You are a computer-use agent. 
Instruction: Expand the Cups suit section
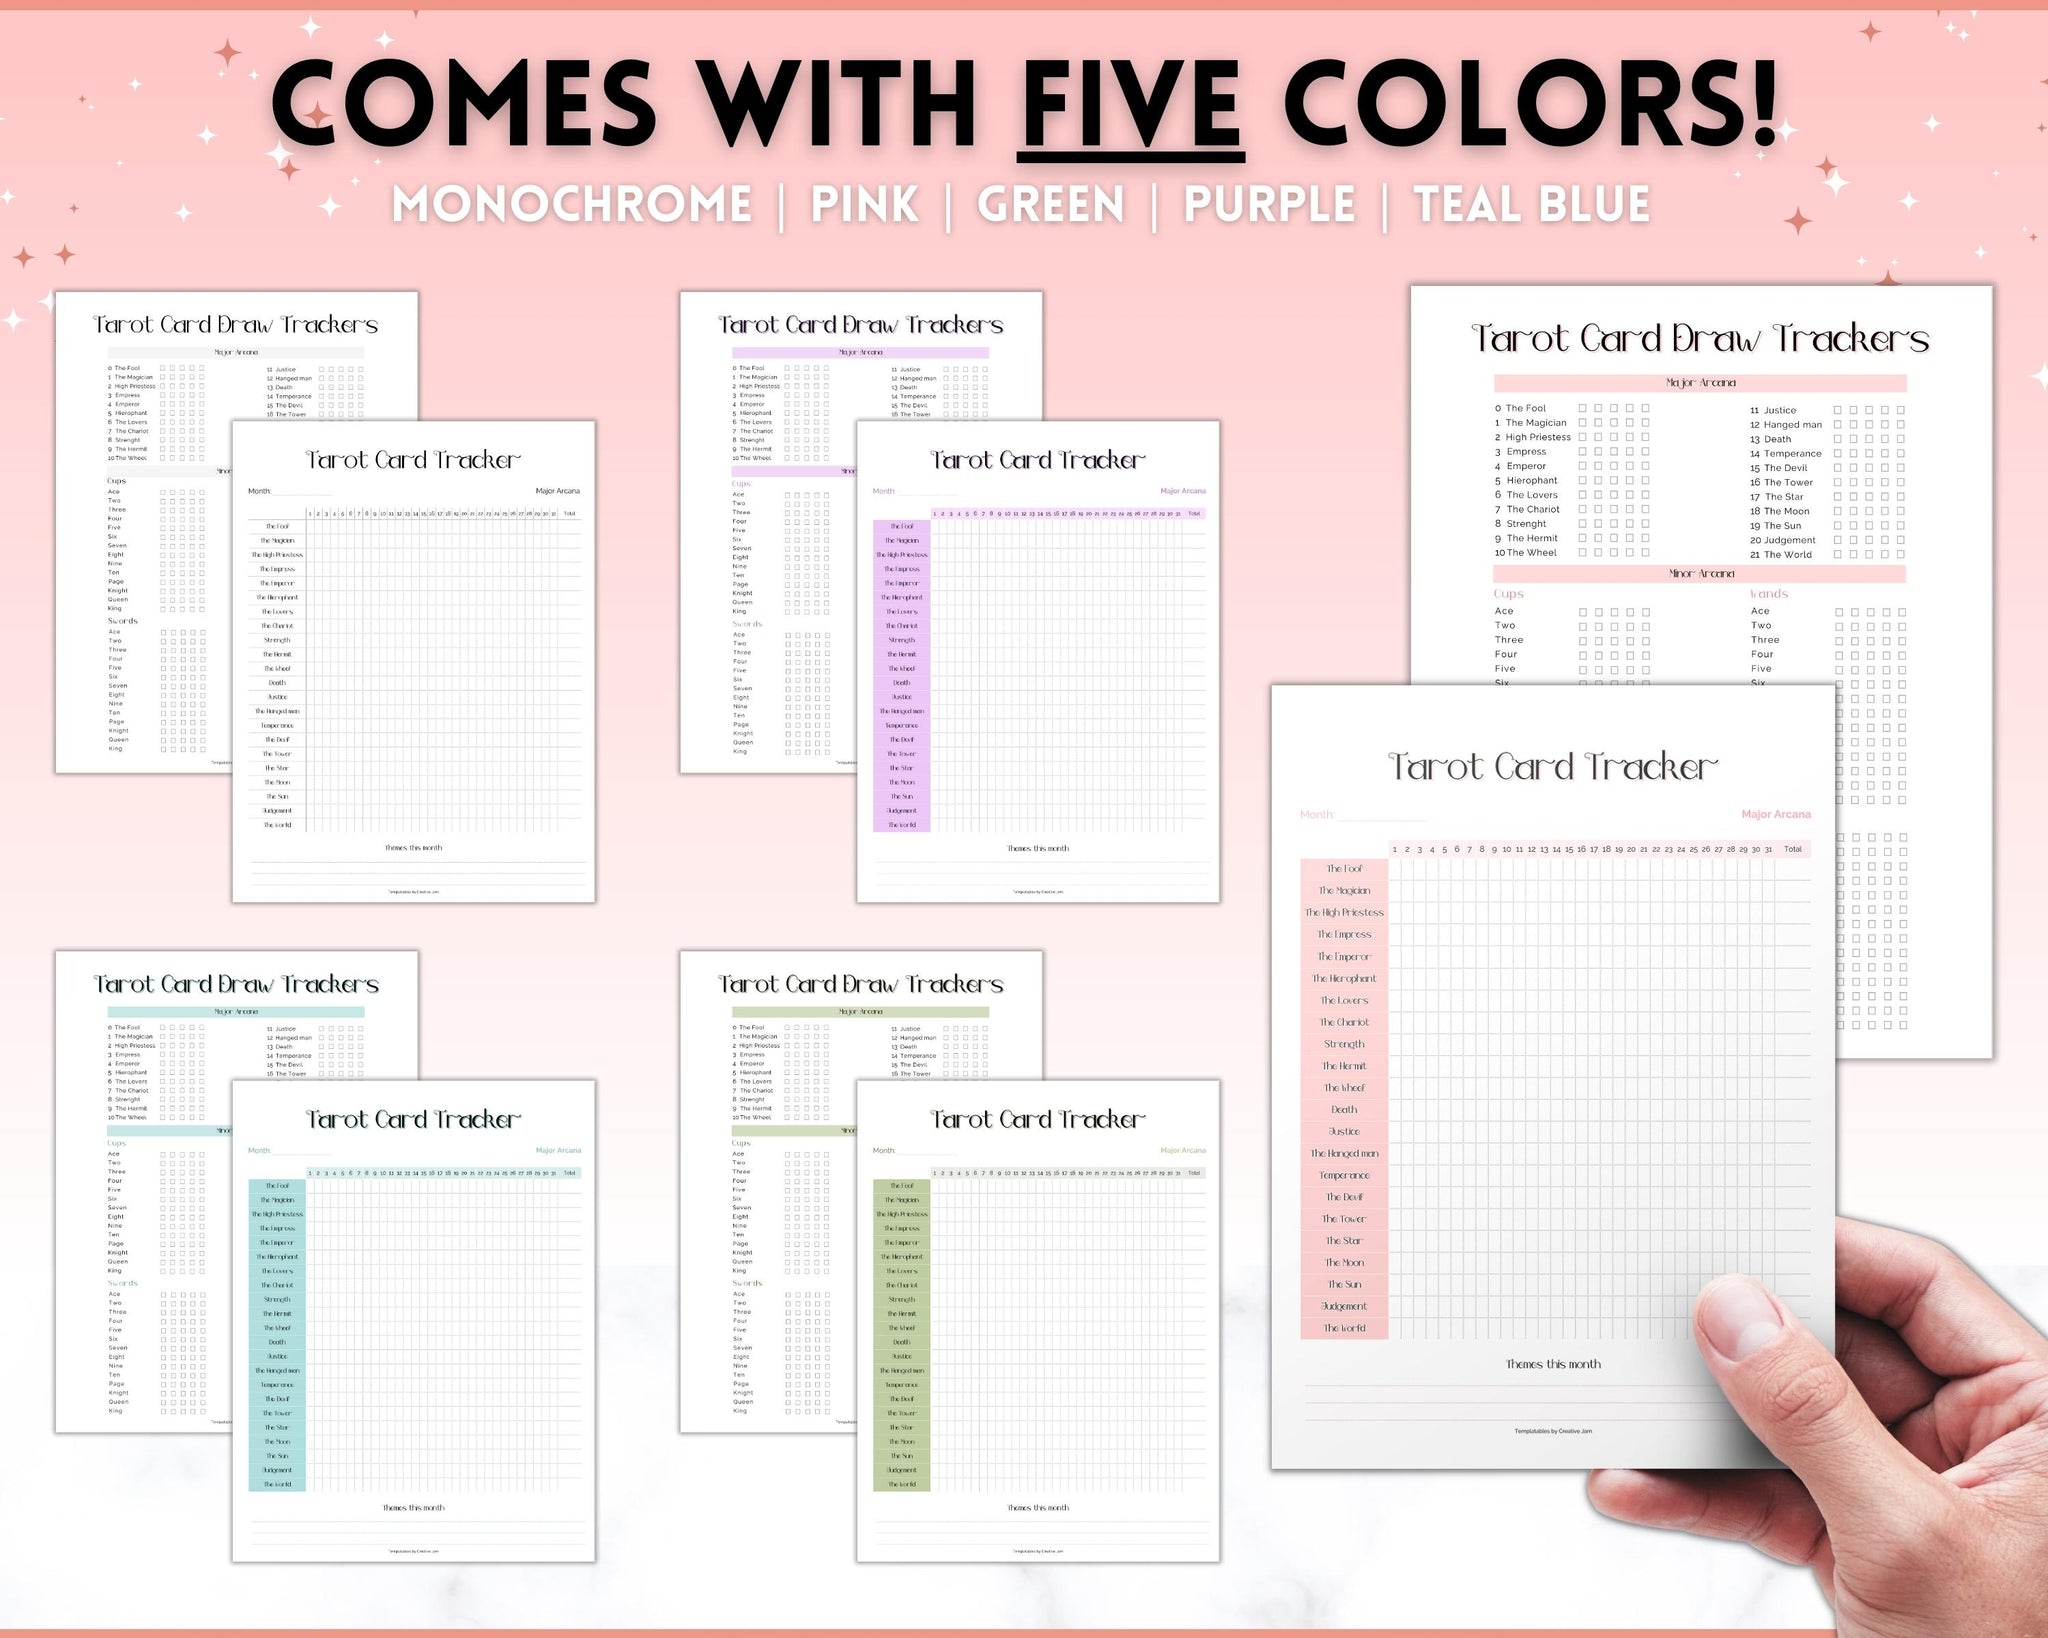click(1510, 595)
